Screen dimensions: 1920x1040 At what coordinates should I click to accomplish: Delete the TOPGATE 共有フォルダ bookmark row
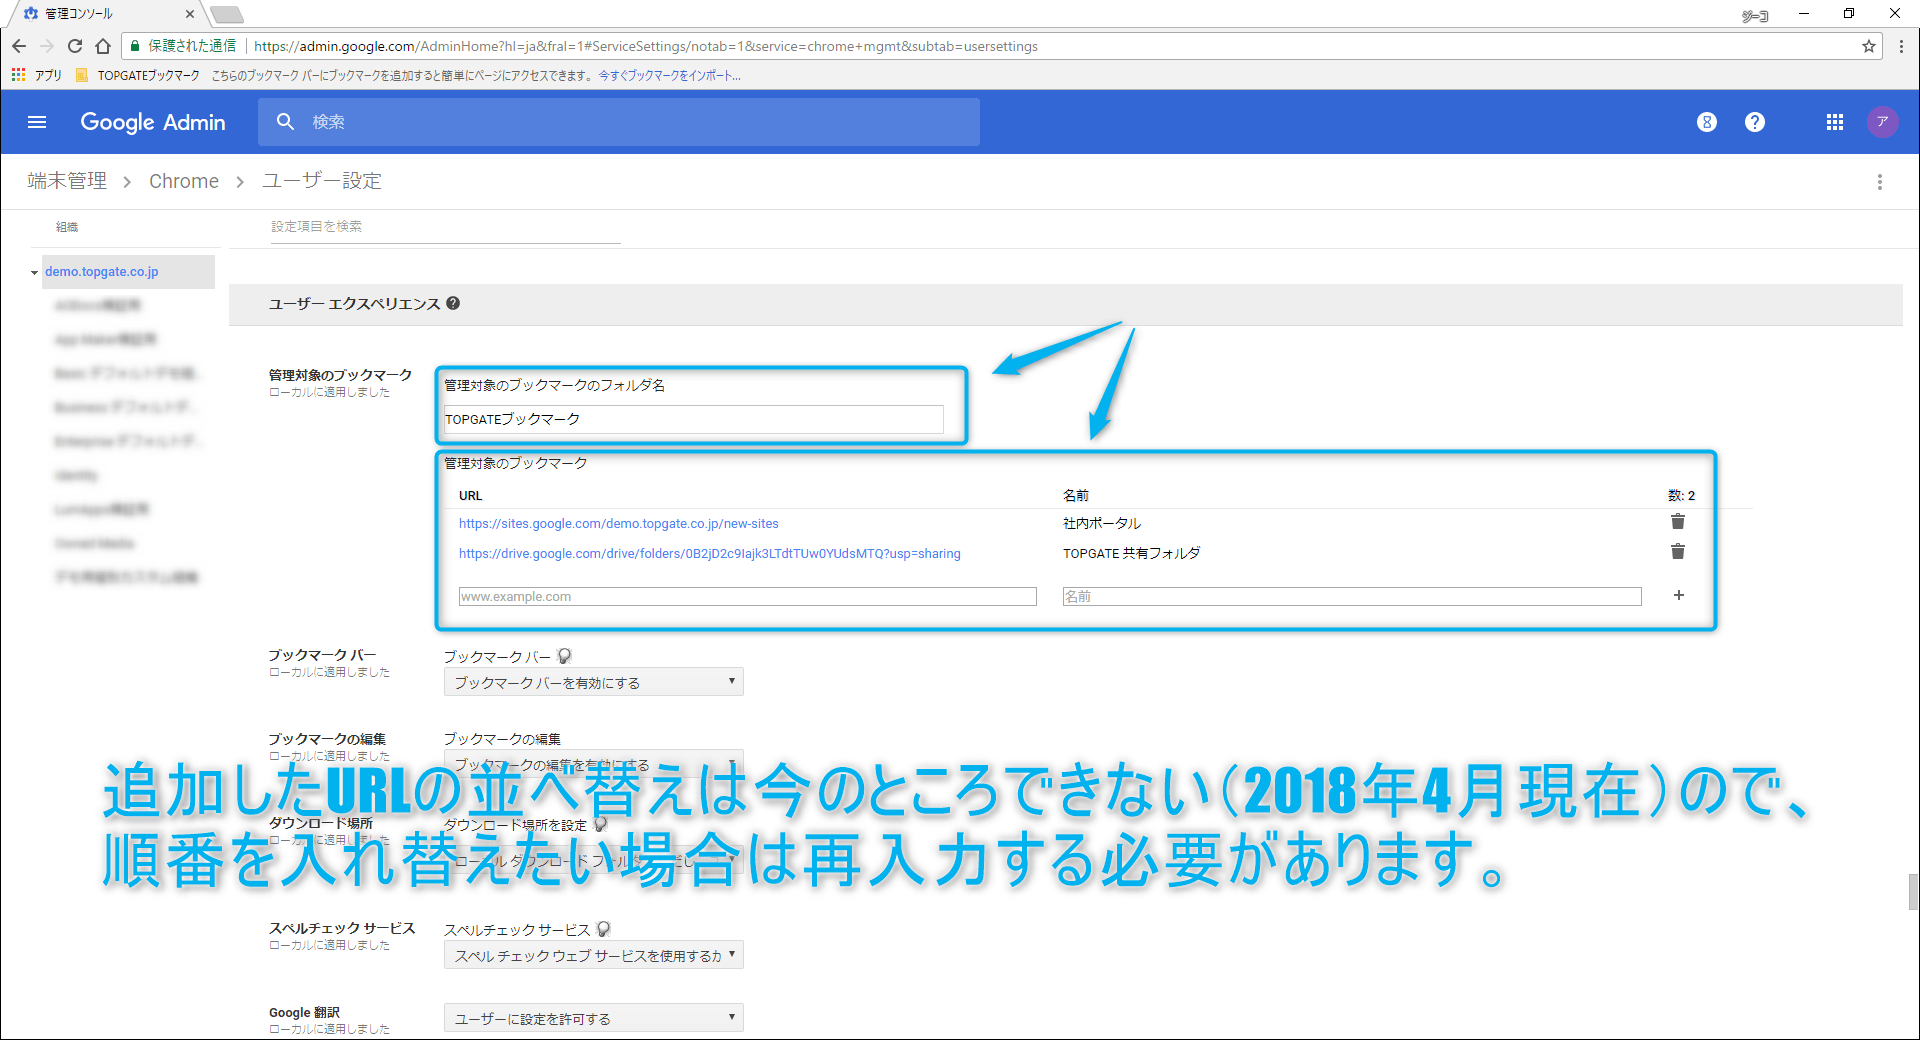coord(1678,552)
